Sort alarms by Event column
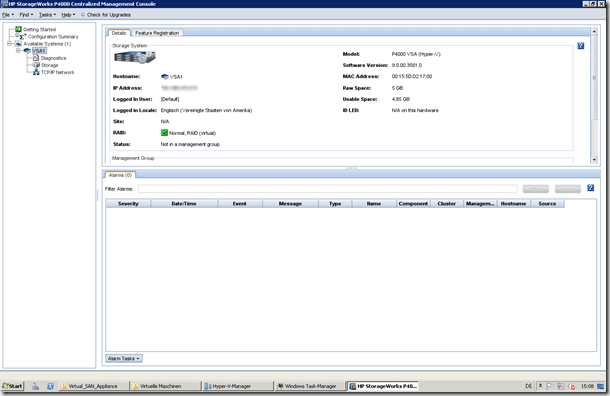The image size is (610, 396). pos(240,203)
